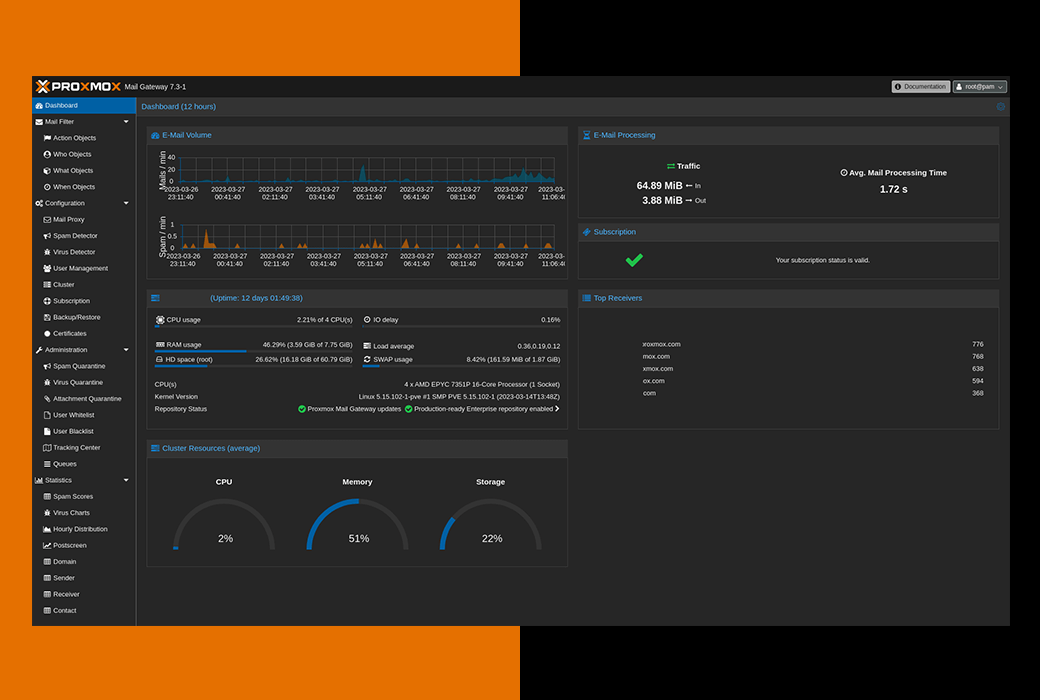Click the Mails / min chart
Screen dimensions: 1040x700
pyautogui.click(x=367, y=170)
